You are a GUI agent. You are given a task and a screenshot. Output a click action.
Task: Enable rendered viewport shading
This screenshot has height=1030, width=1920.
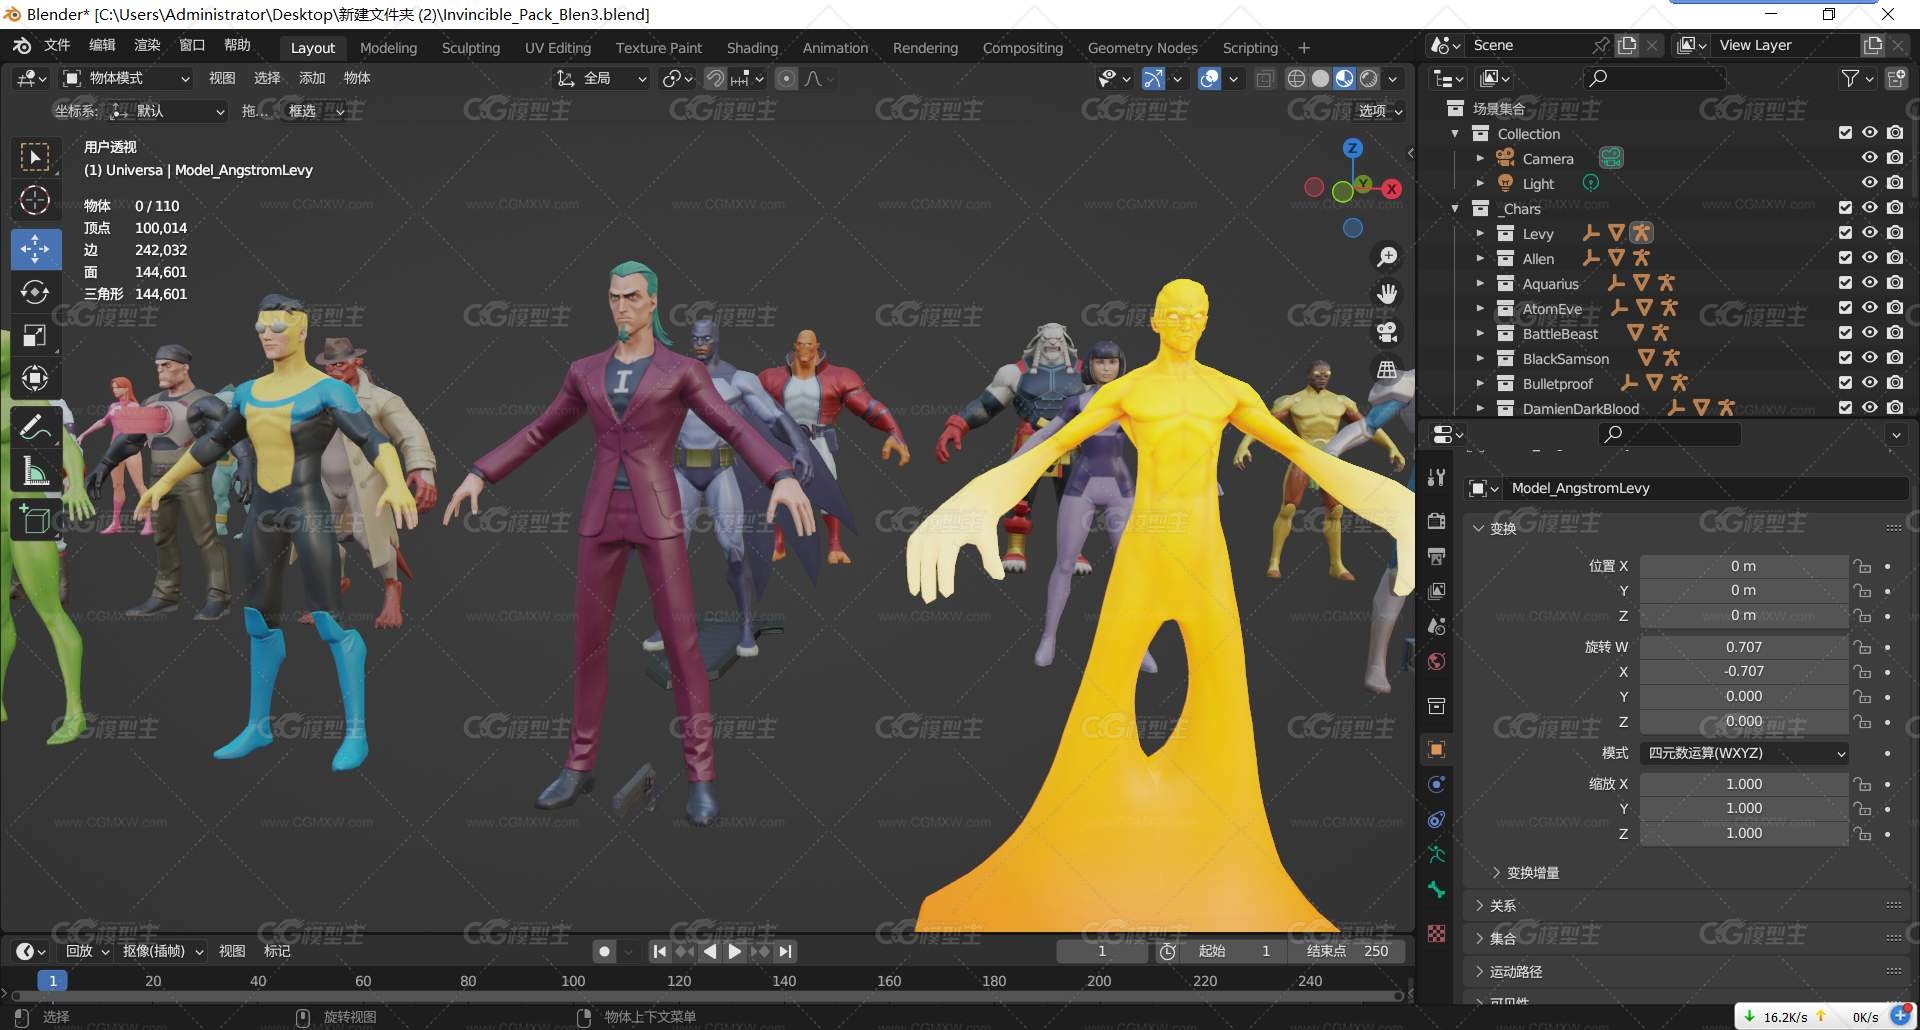pos(1369,78)
